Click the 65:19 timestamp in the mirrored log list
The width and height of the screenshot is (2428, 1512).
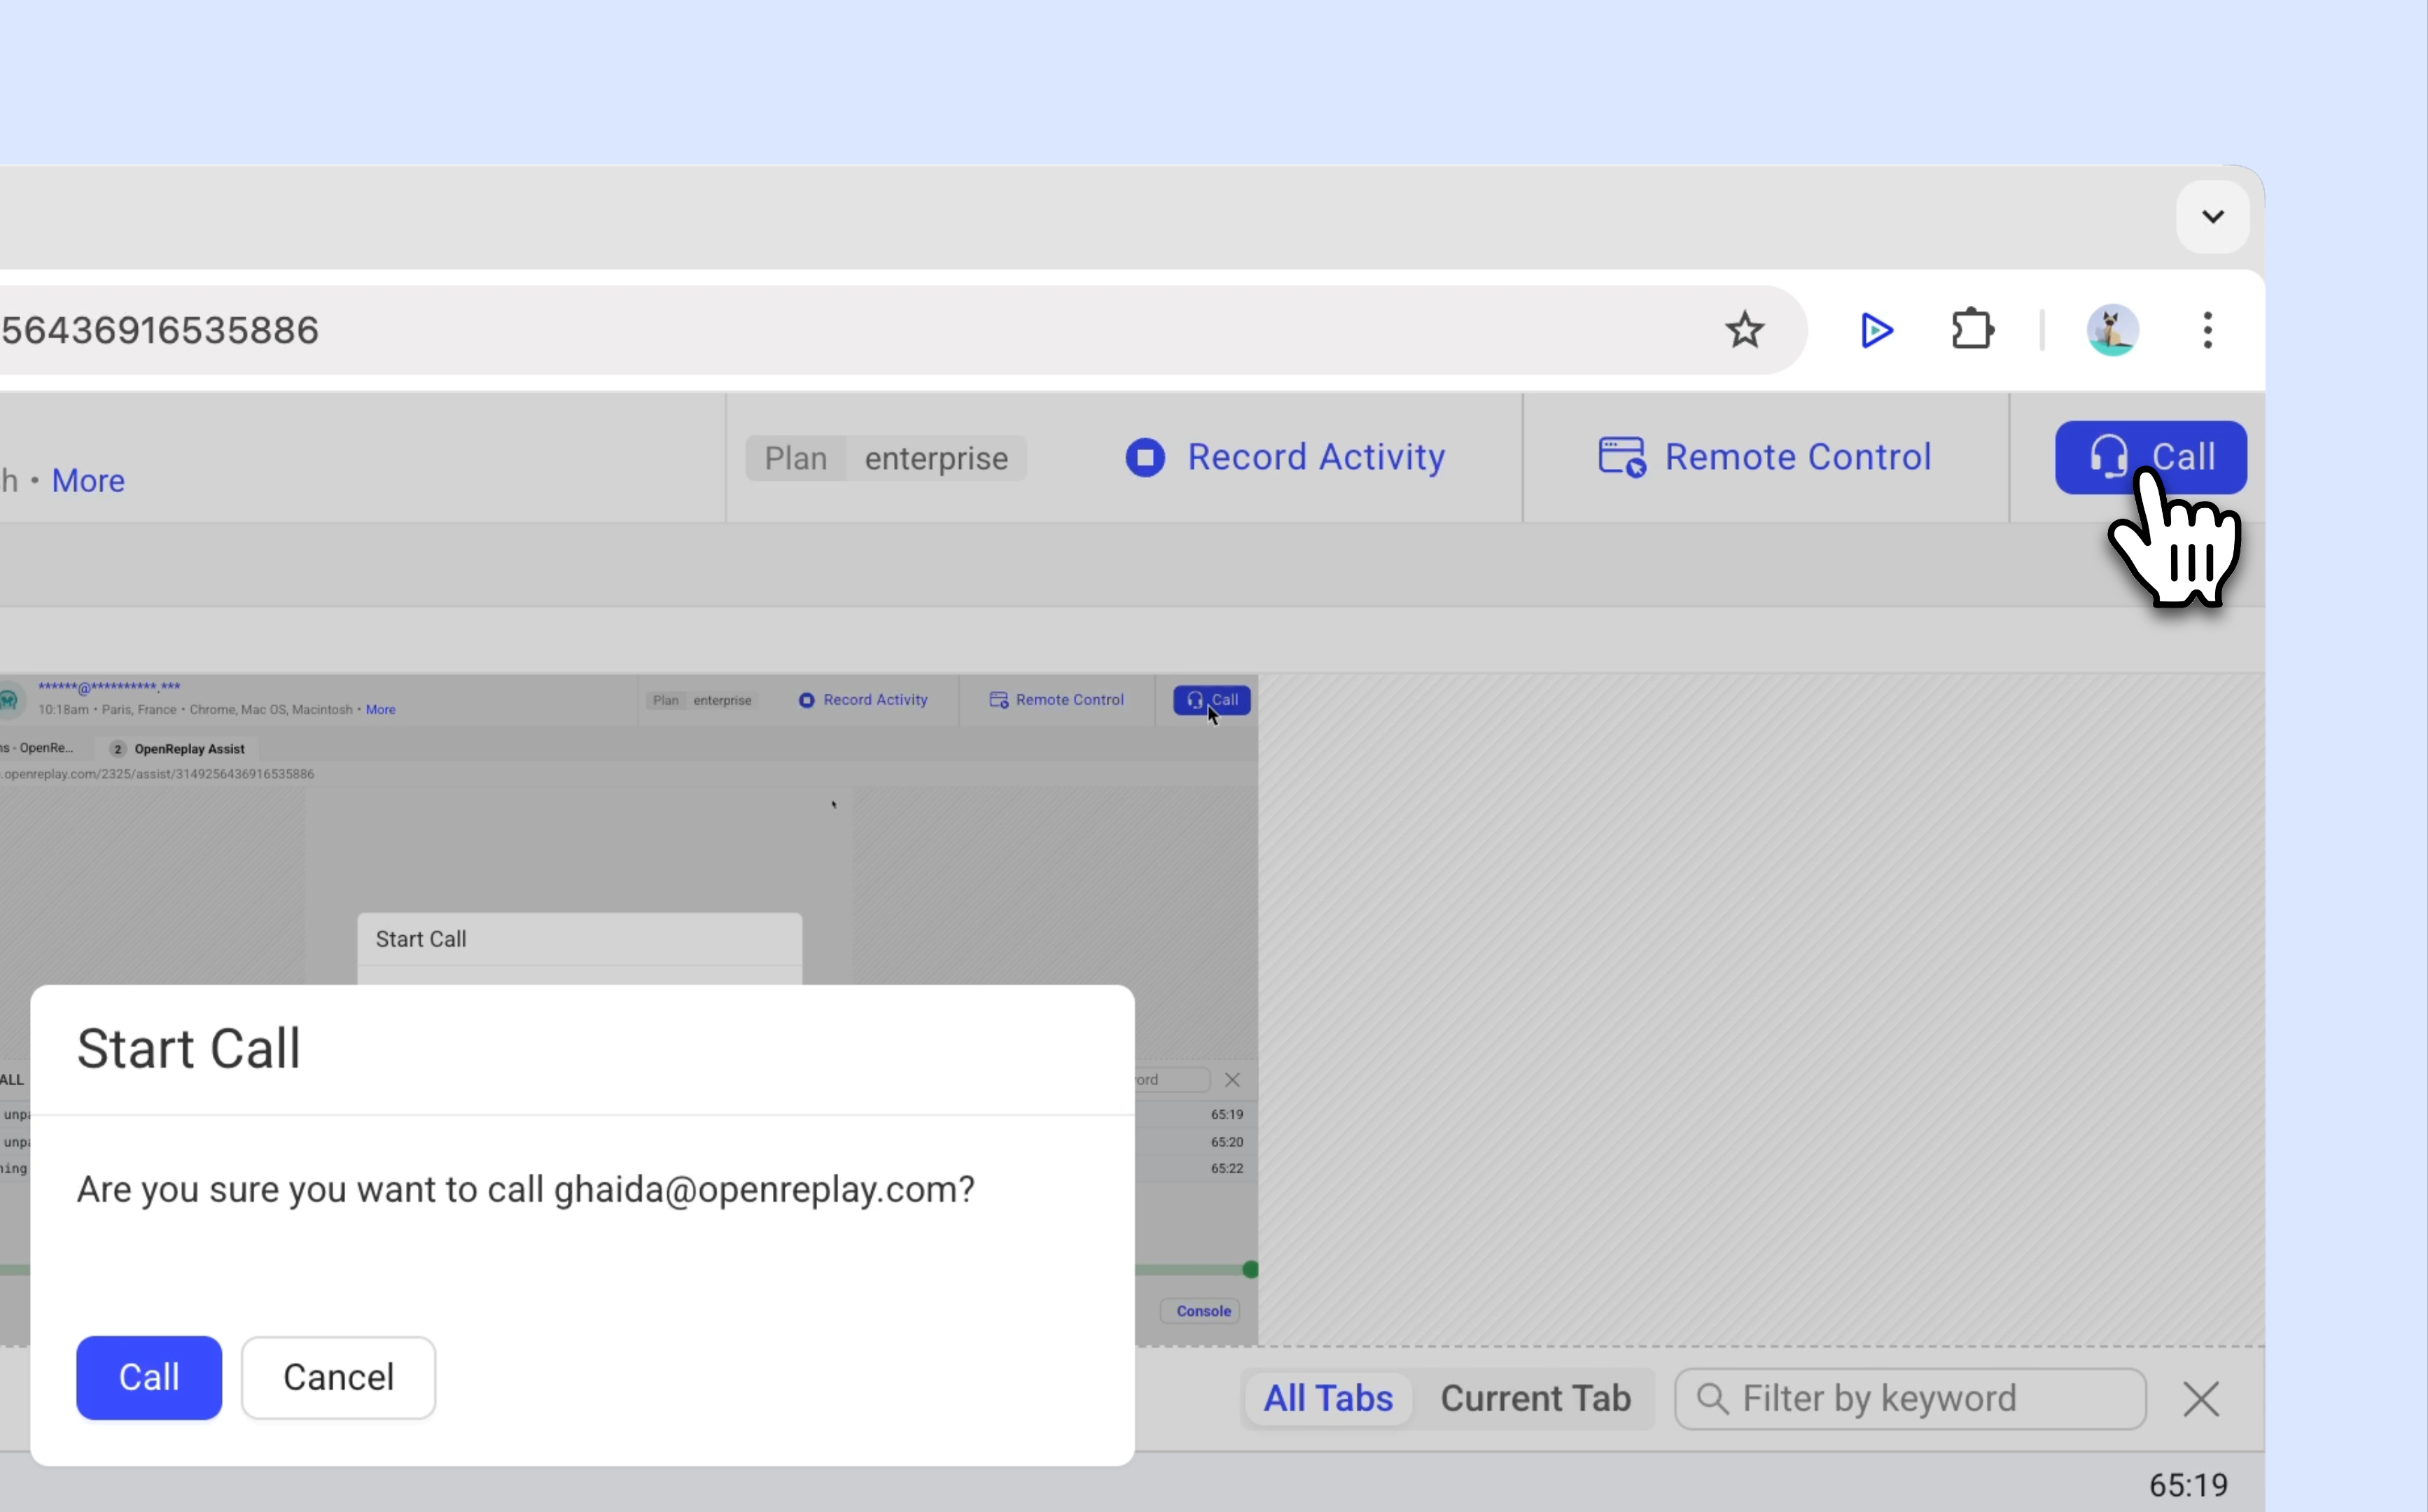click(x=1227, y=1114)
